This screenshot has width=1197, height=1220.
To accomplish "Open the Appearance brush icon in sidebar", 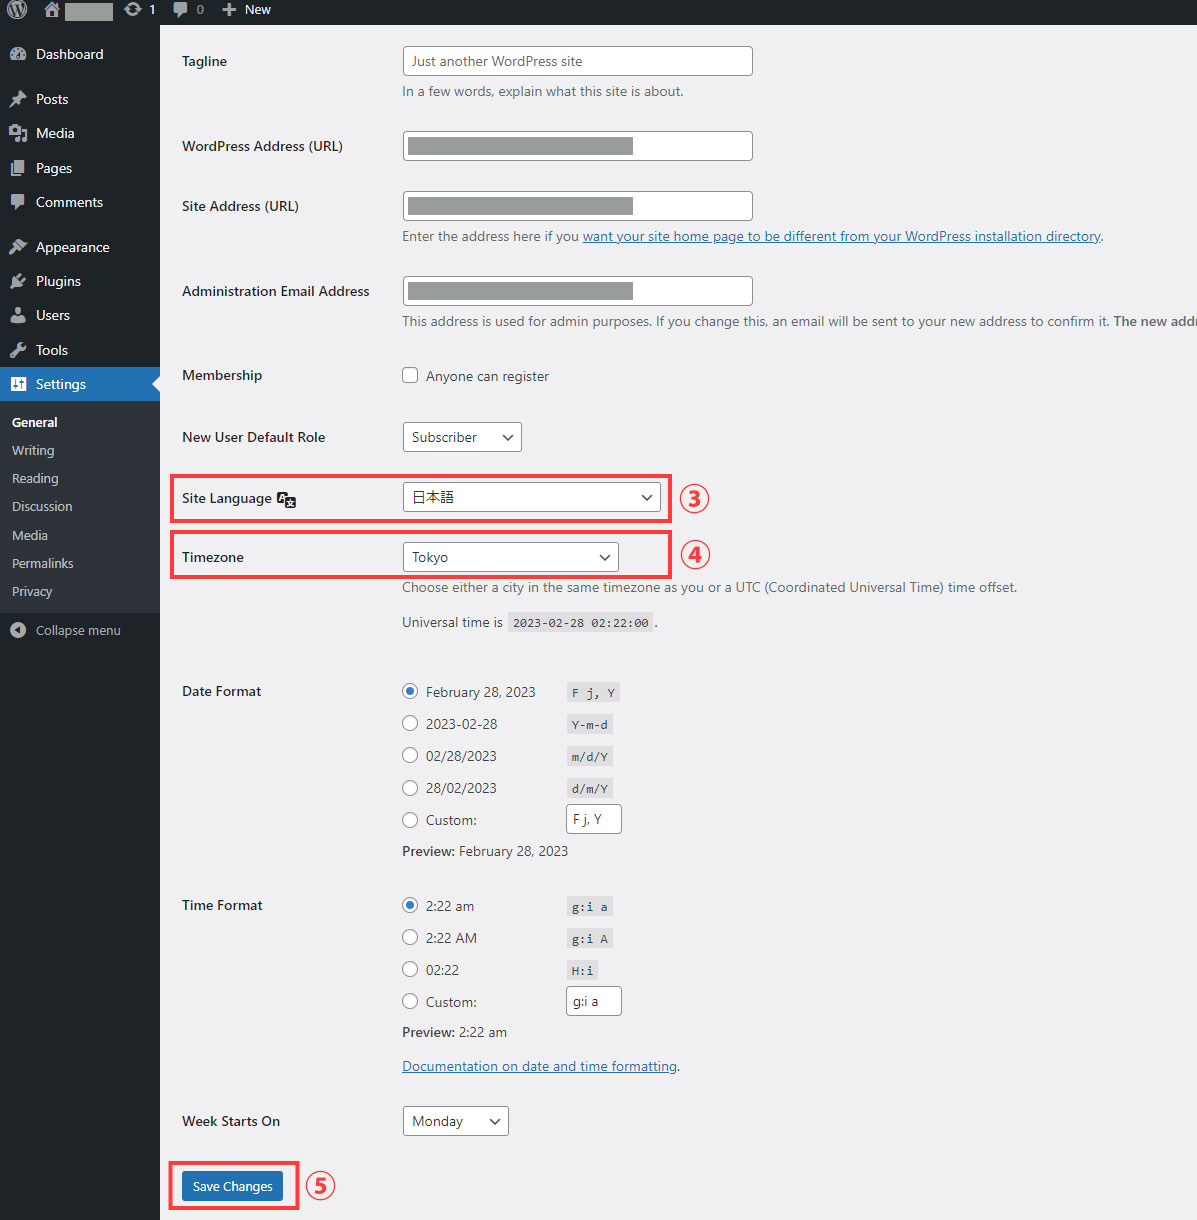I will click(x=18, y=247).
